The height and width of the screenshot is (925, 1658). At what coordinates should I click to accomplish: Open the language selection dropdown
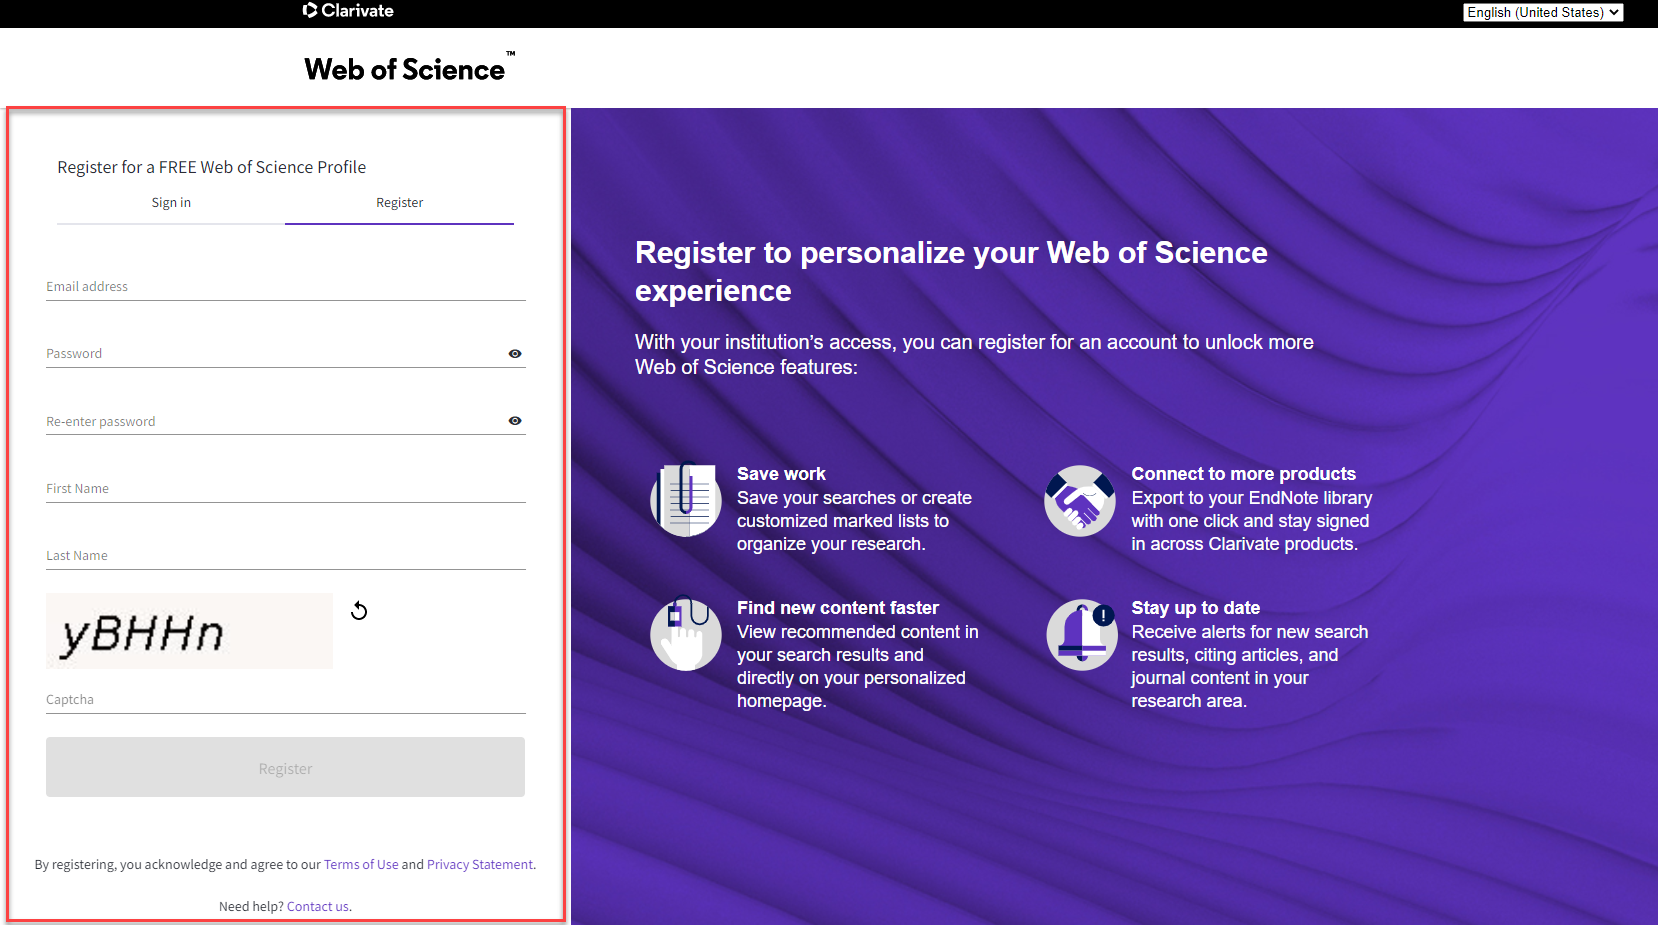coord(1542,12)
